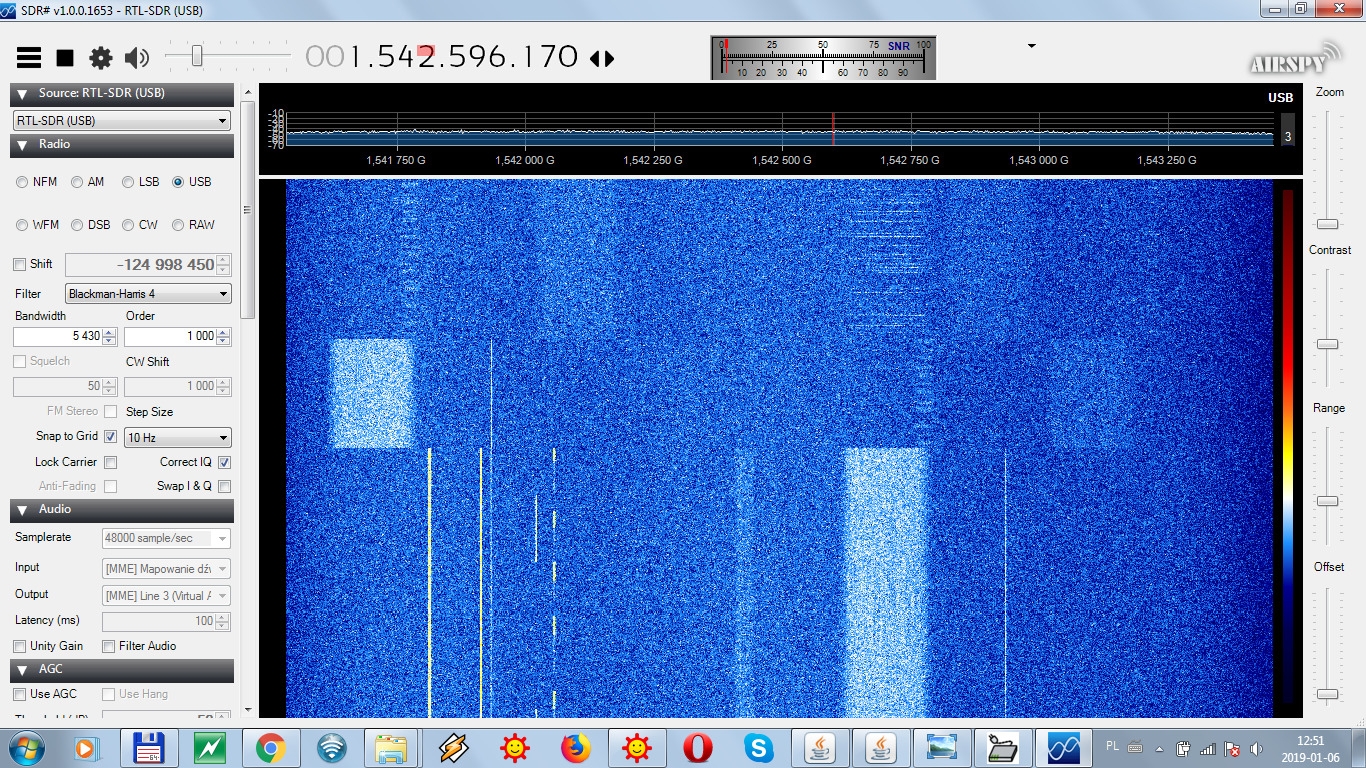Screen dimensions: 1366x768
Task: Open the Firefox taskbar icon
Action: pyautogui.click(x=576, y=748)
